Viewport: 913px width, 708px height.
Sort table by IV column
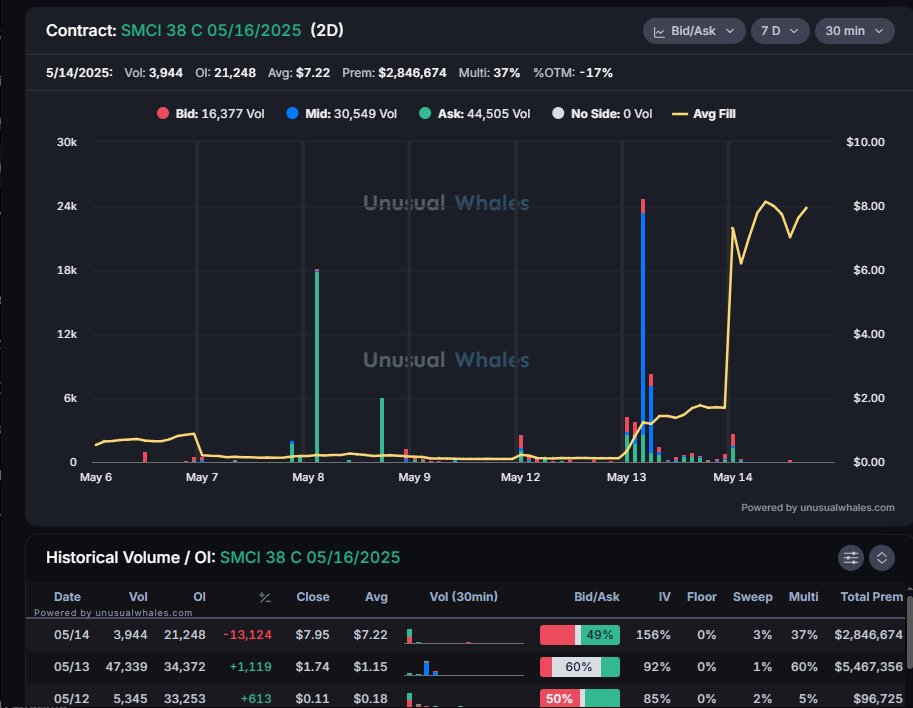coord(664,597)
